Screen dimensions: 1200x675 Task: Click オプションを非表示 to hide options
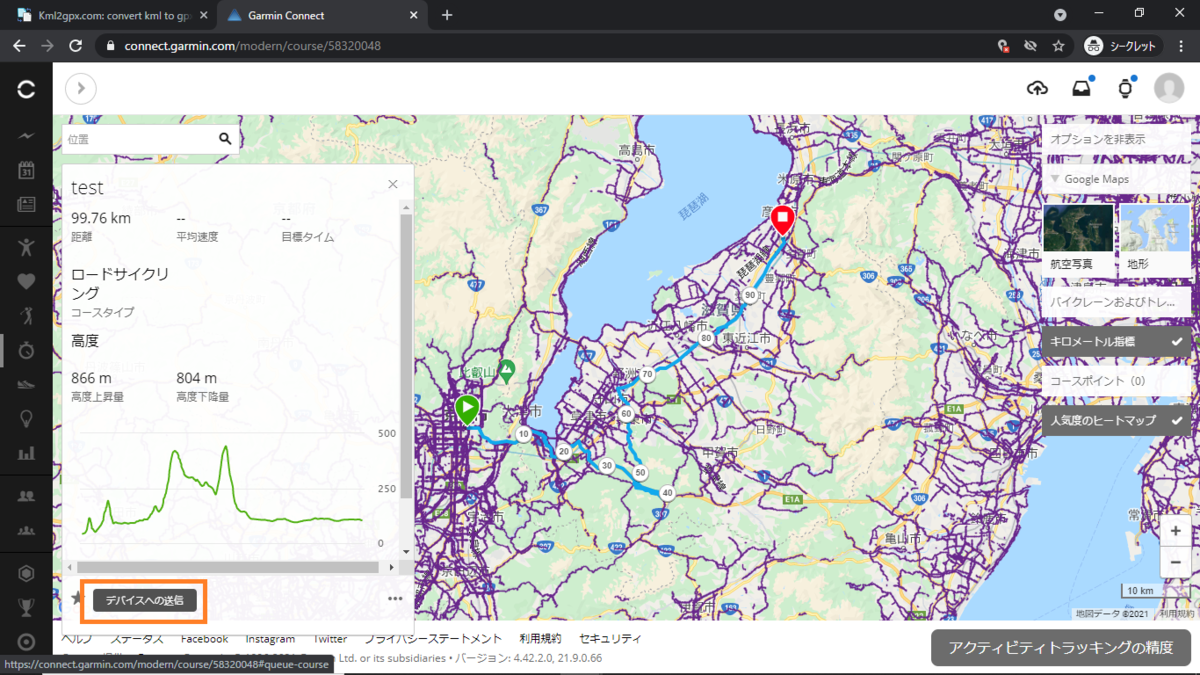coord(1116,139)
